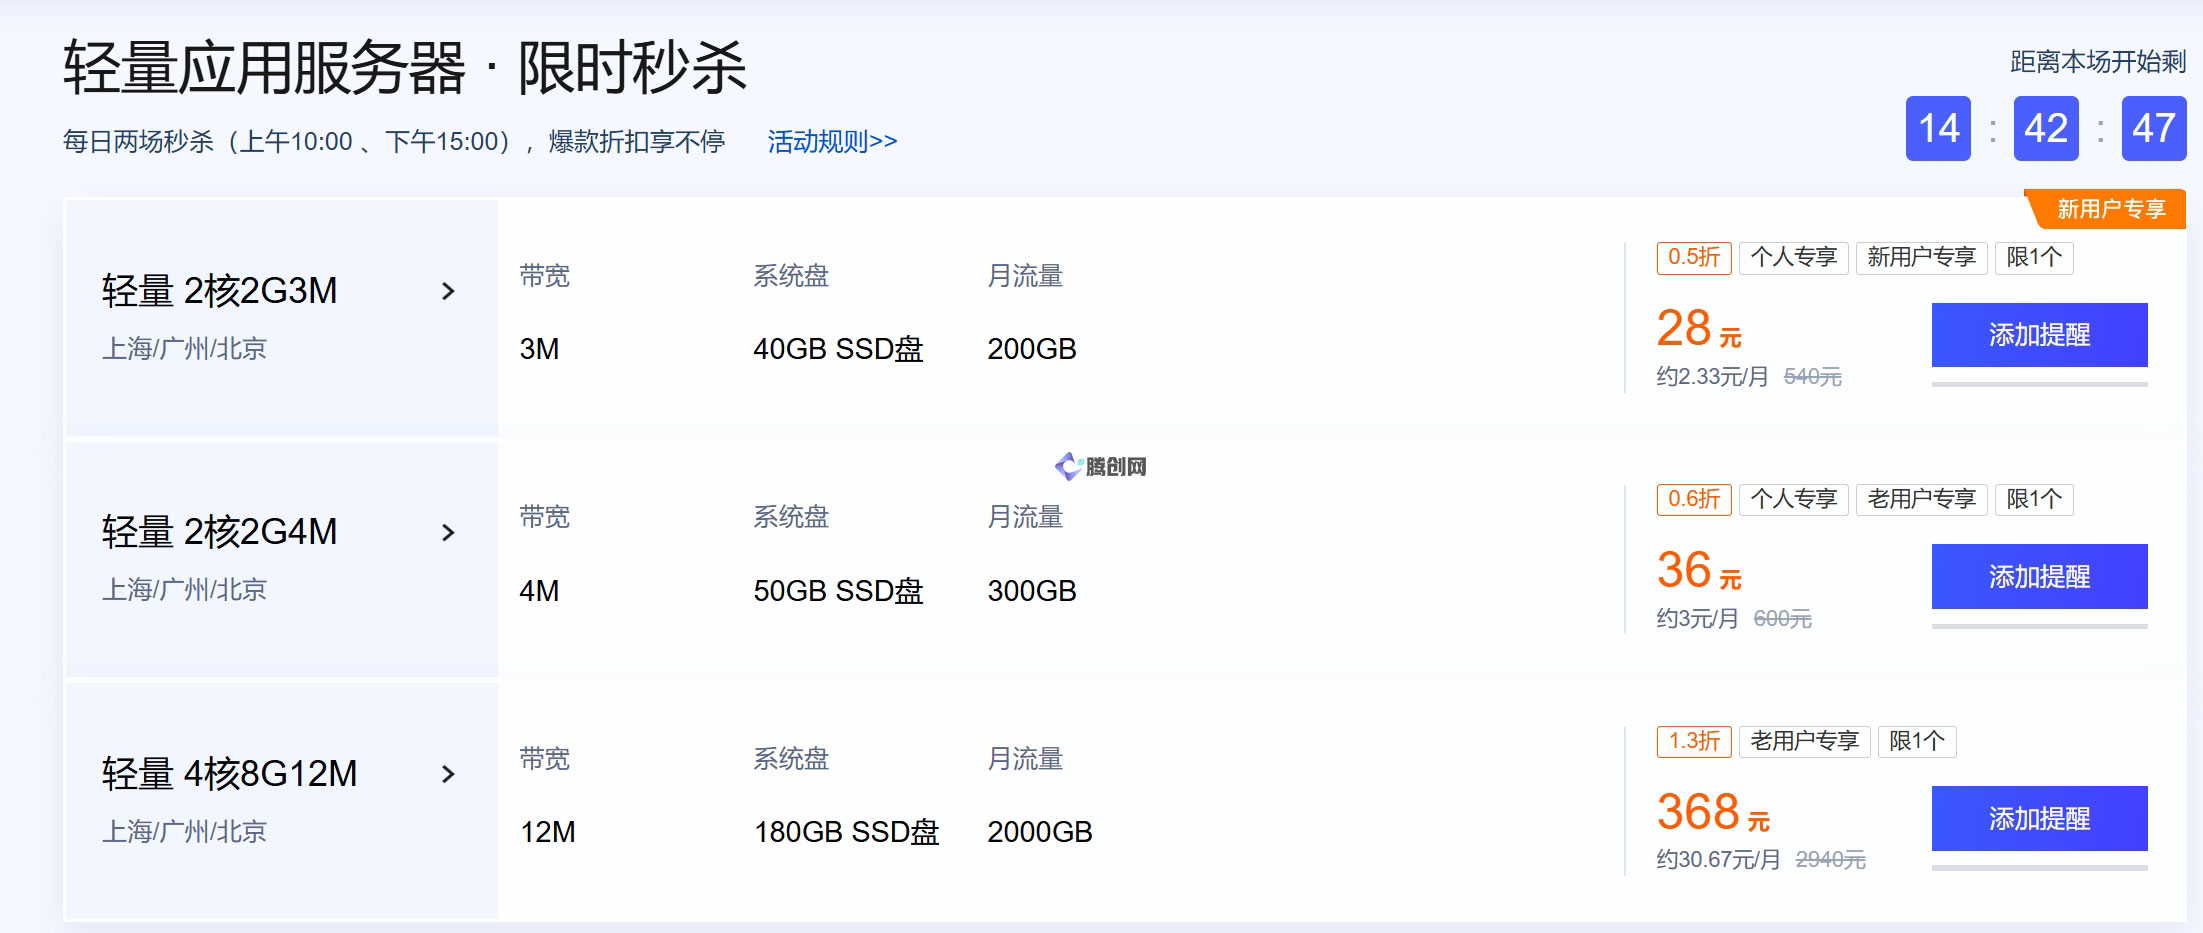
Task: Click the progress bar under 36元 添加提醒
Action: (x=2039, y=626)
